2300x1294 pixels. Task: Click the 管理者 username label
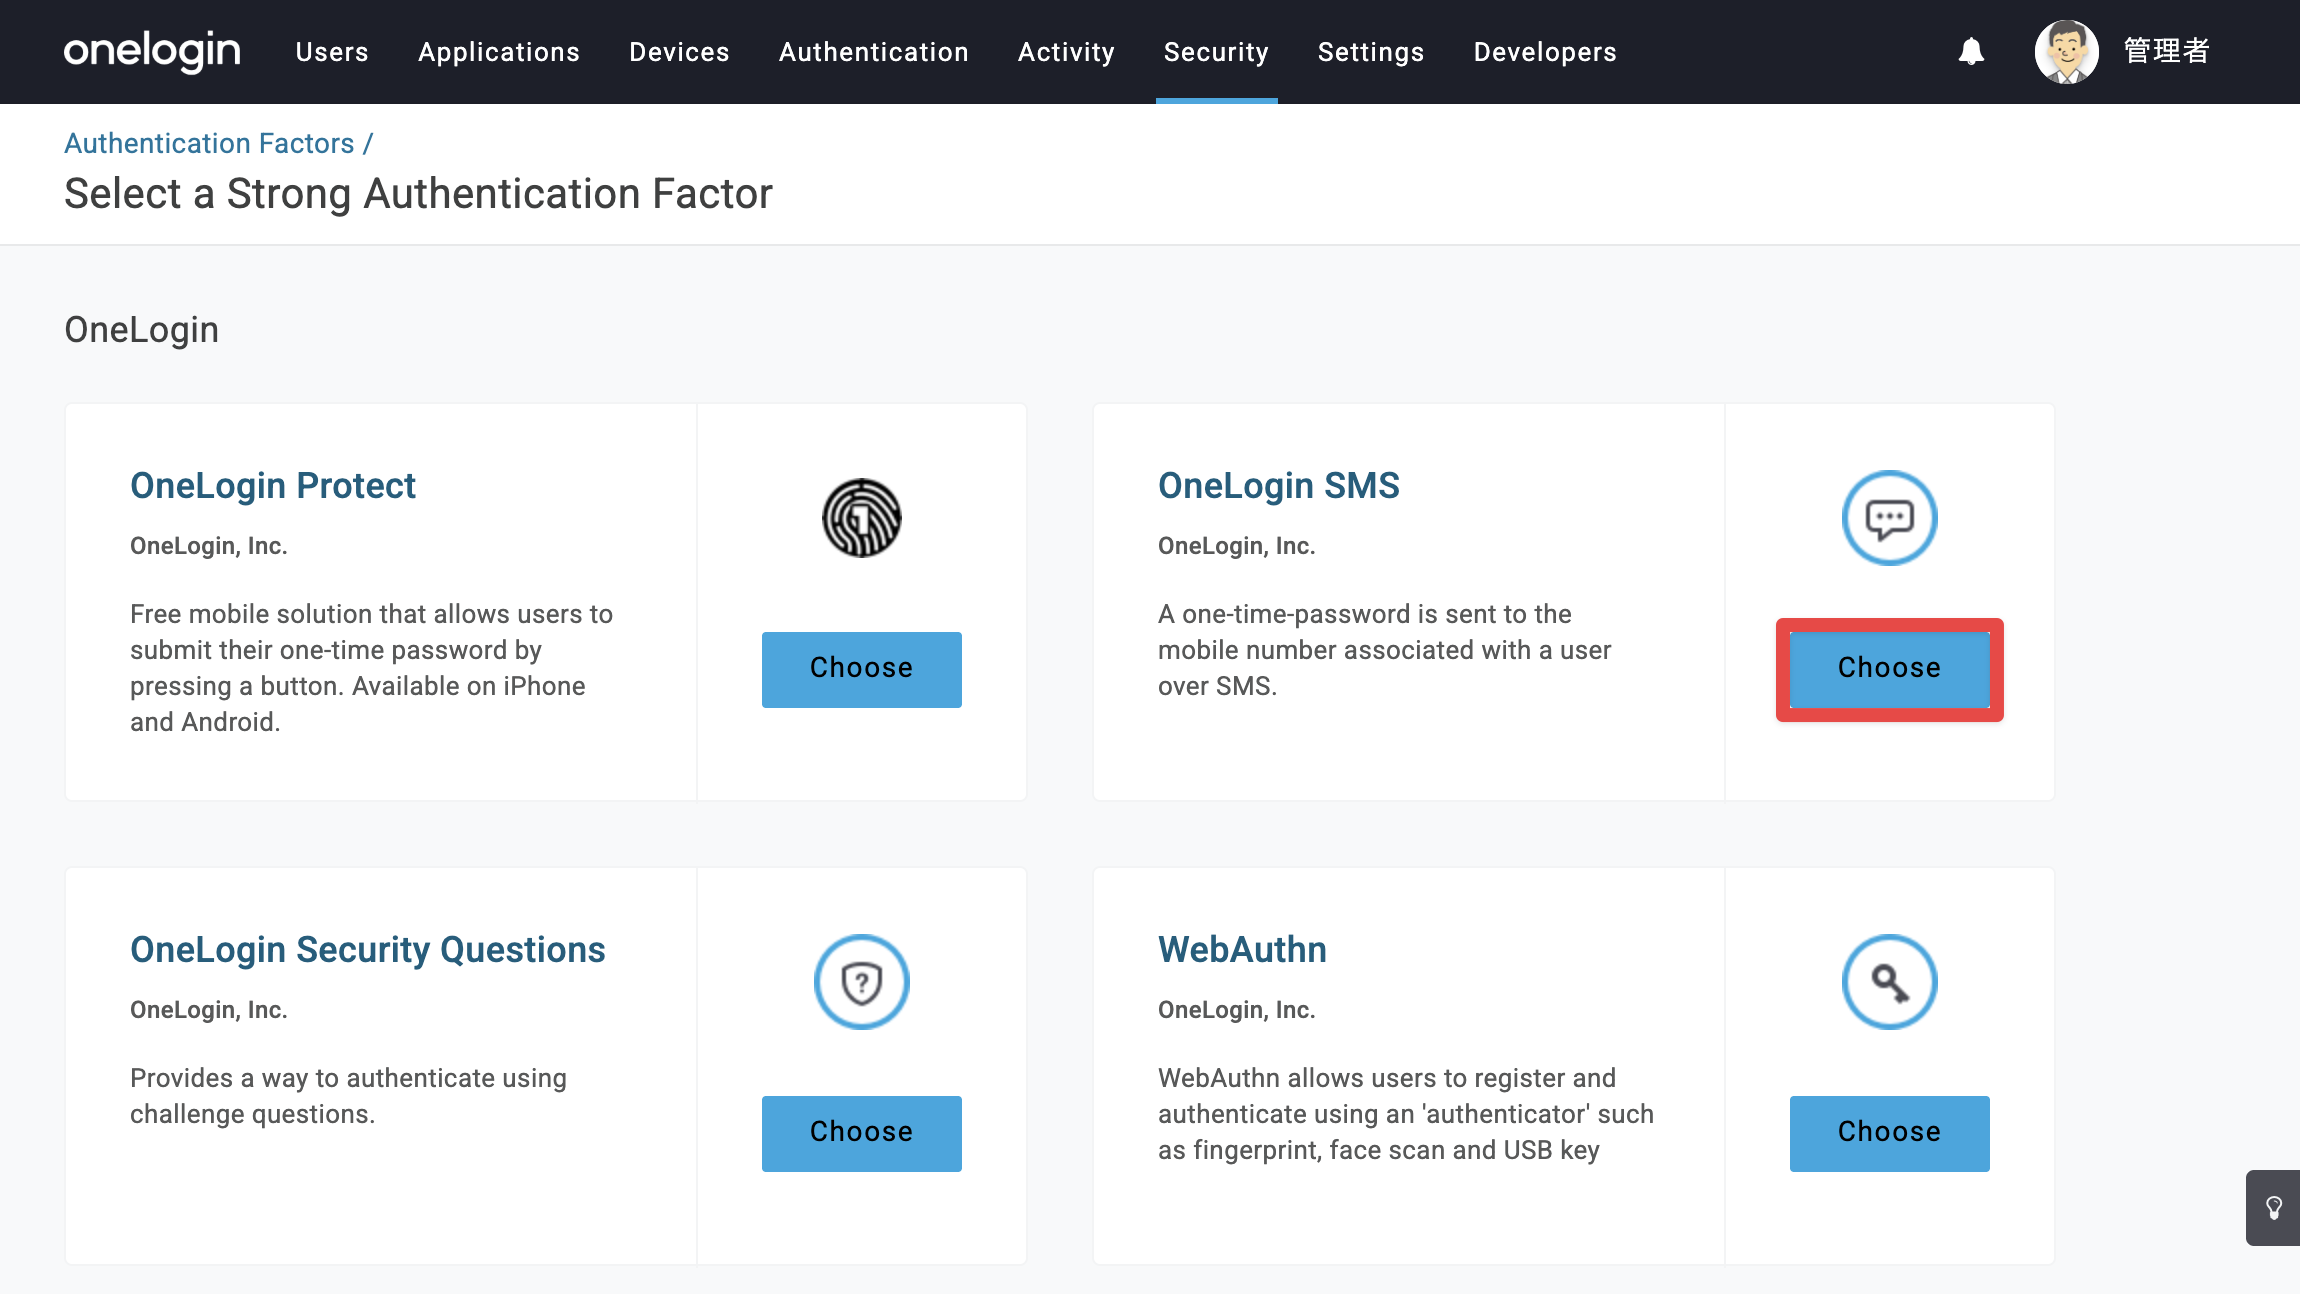pyautogui.click(x=2167, y=51)
